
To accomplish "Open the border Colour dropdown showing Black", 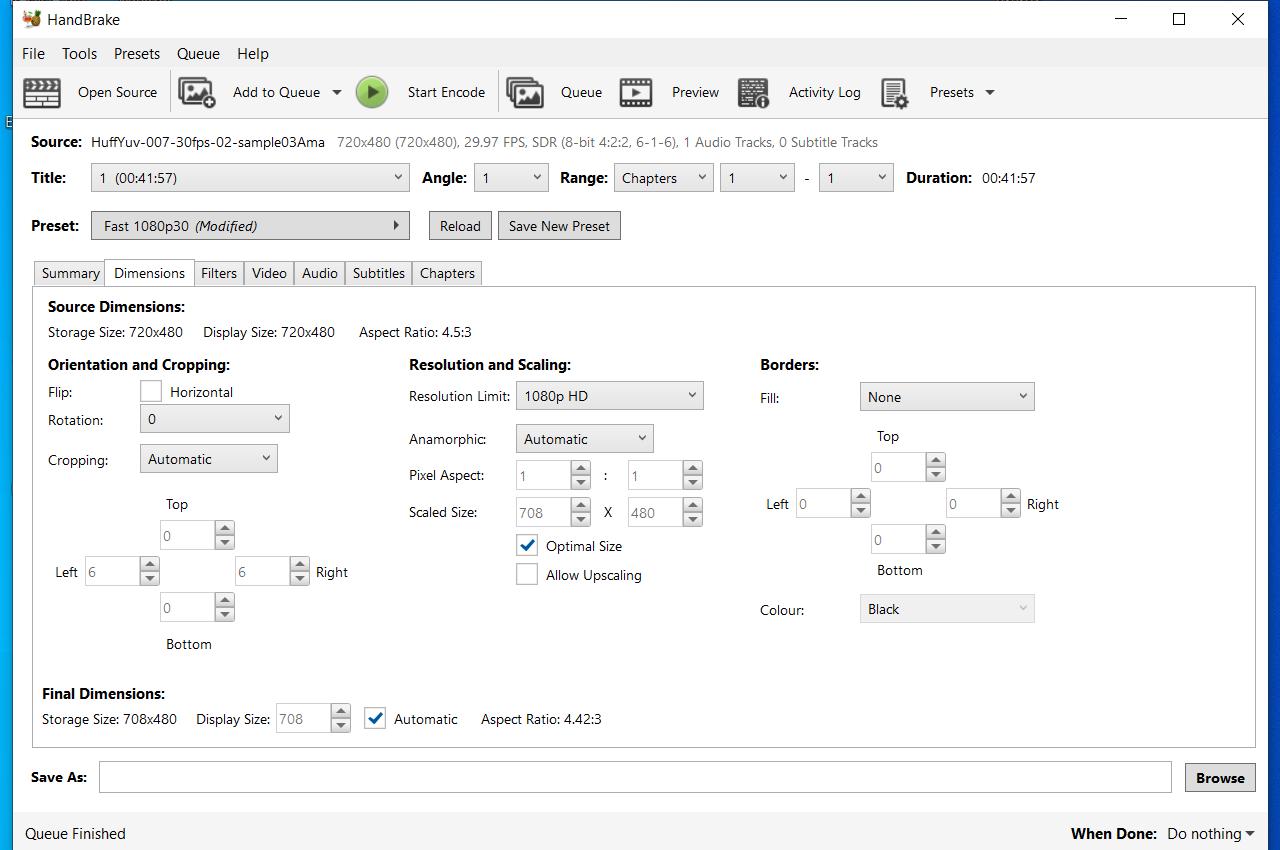I will (x=947, y=609).
